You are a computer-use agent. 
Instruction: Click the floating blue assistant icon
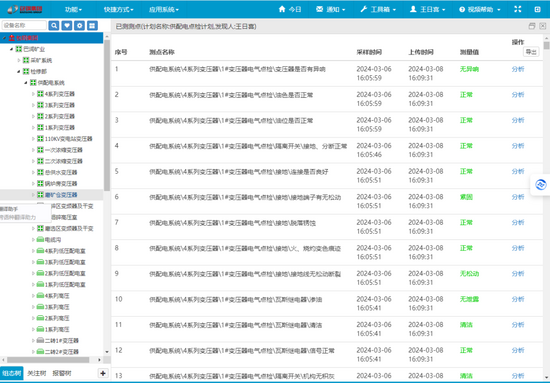click(541, 184)
